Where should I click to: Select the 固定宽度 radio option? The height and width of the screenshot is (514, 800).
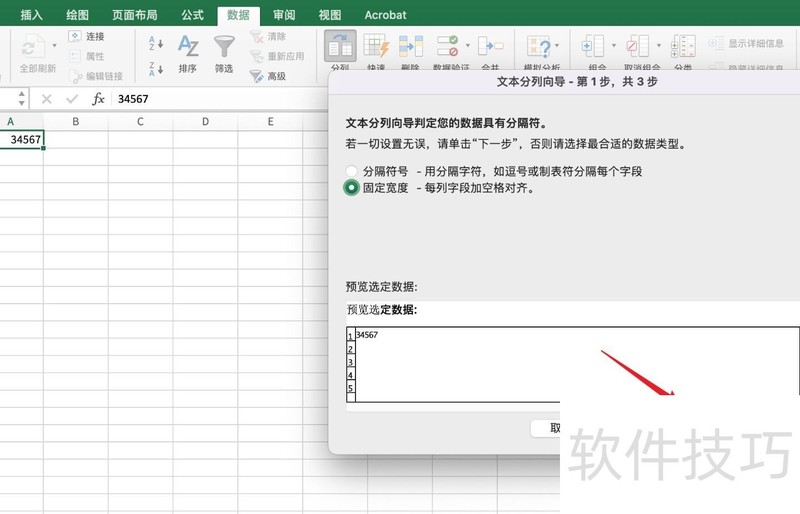pos(352,188)
